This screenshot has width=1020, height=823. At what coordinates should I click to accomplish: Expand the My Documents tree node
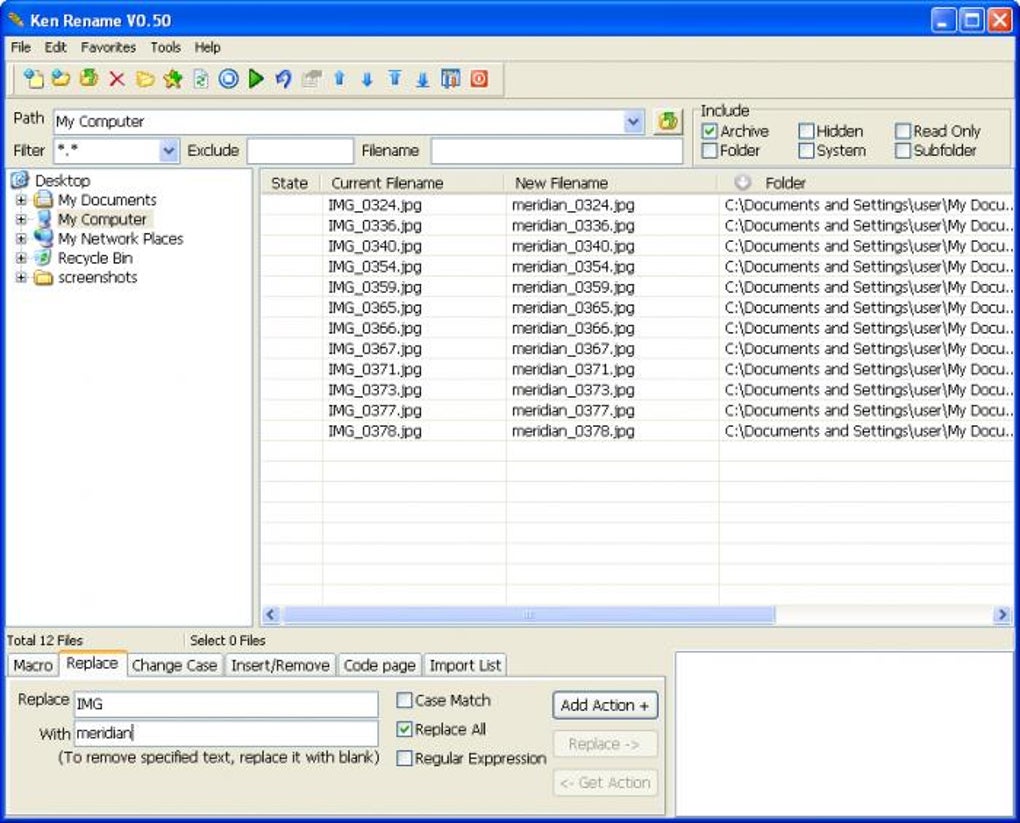pos(21,200)
